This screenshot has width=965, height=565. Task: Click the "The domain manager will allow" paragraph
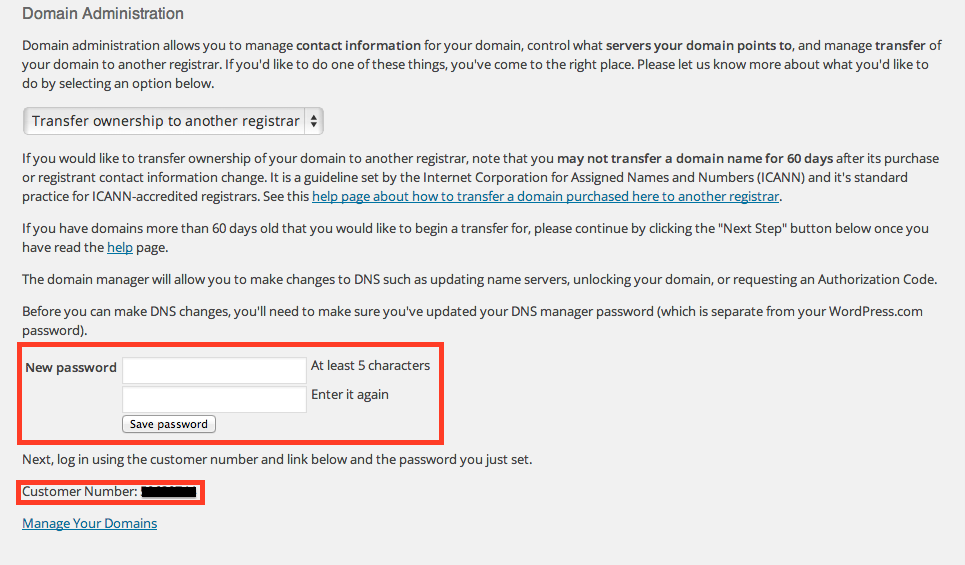pos(479,278)
